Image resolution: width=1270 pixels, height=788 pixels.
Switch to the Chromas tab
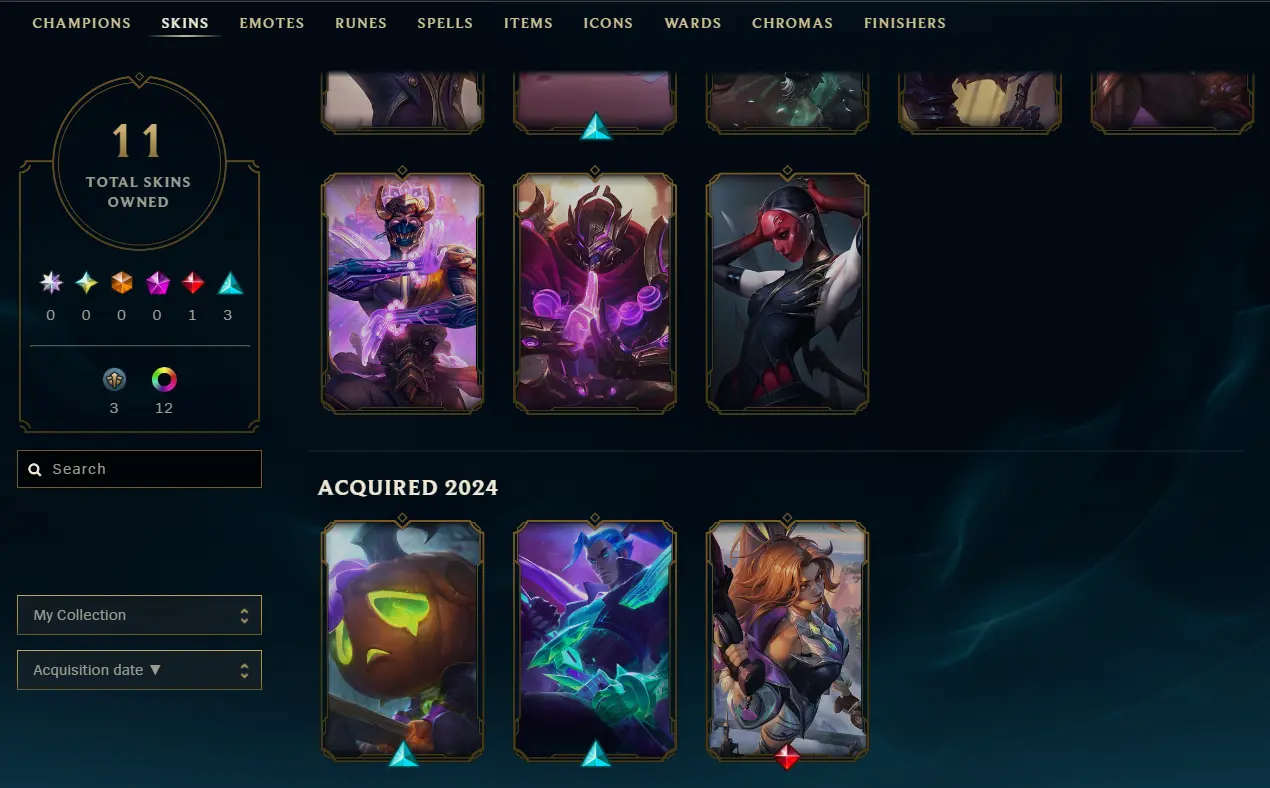[x=792, y=23]
